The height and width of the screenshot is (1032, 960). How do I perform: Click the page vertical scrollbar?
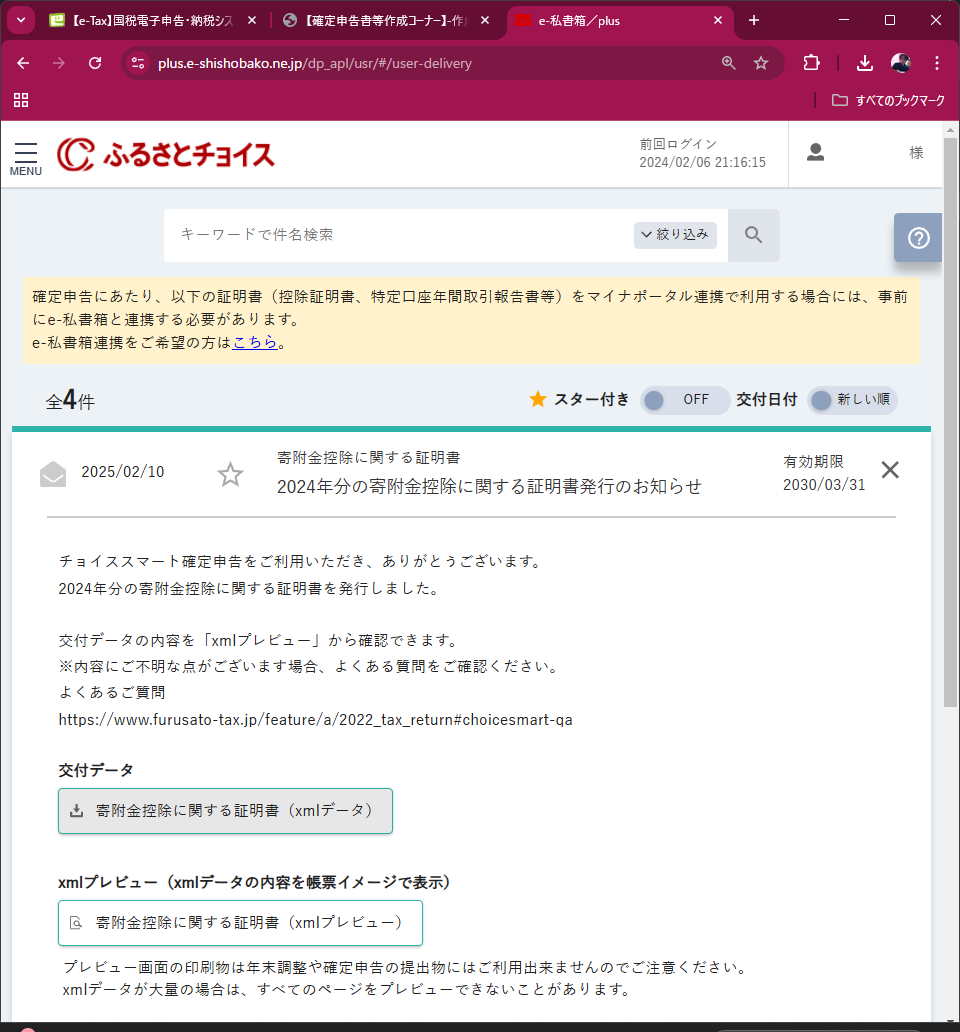coord(951,421)
